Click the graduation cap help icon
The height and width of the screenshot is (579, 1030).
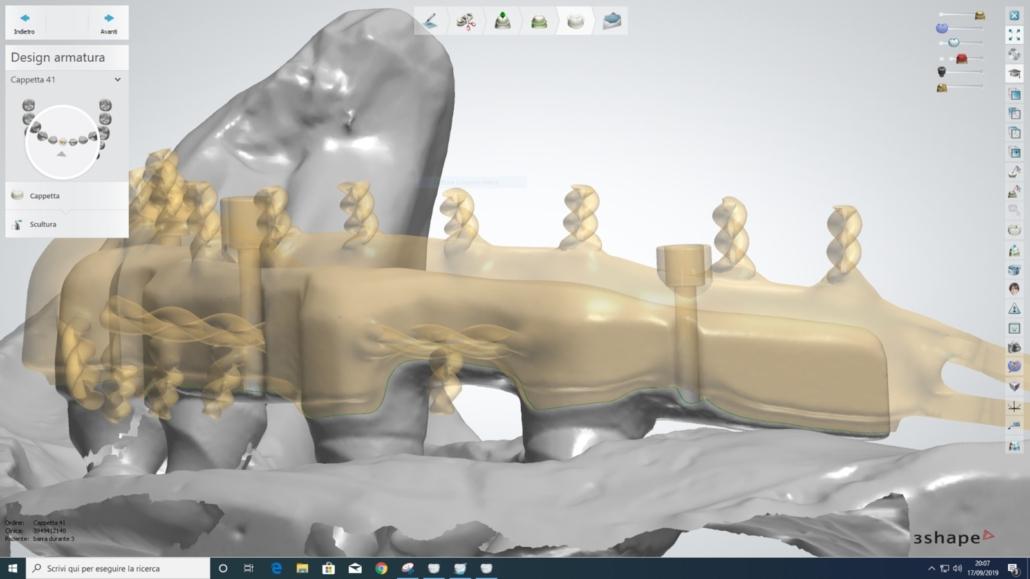[1014, 75]
